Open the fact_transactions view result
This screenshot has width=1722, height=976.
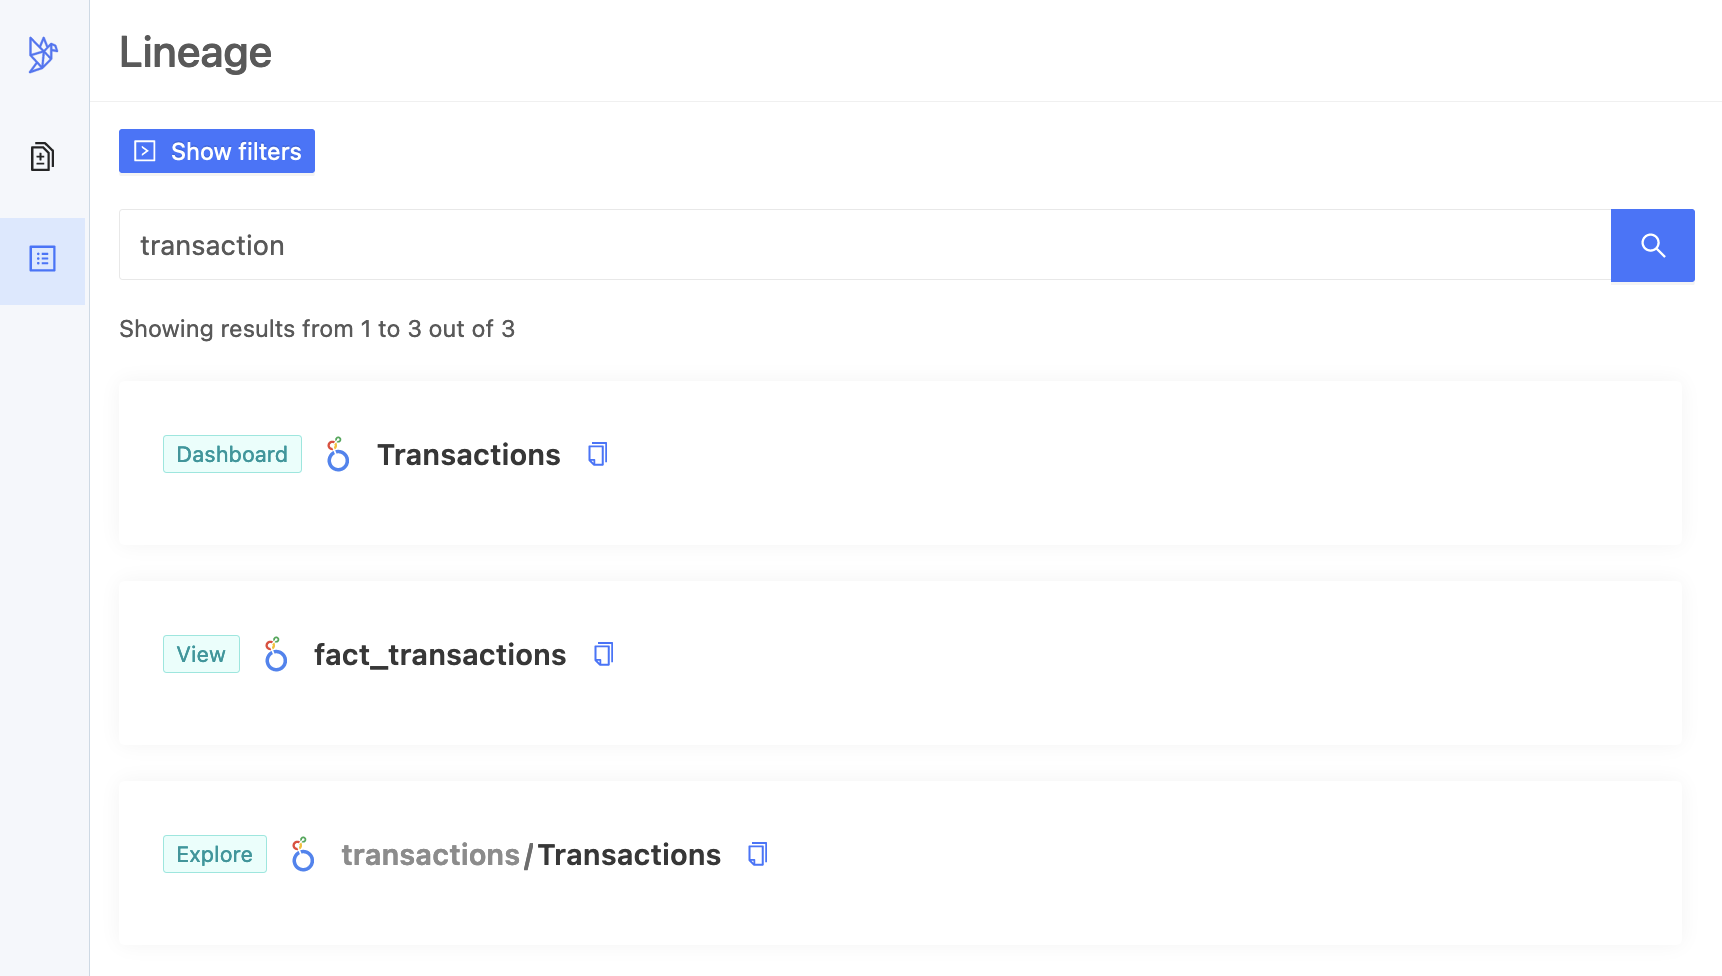click(x=440, y=655)
